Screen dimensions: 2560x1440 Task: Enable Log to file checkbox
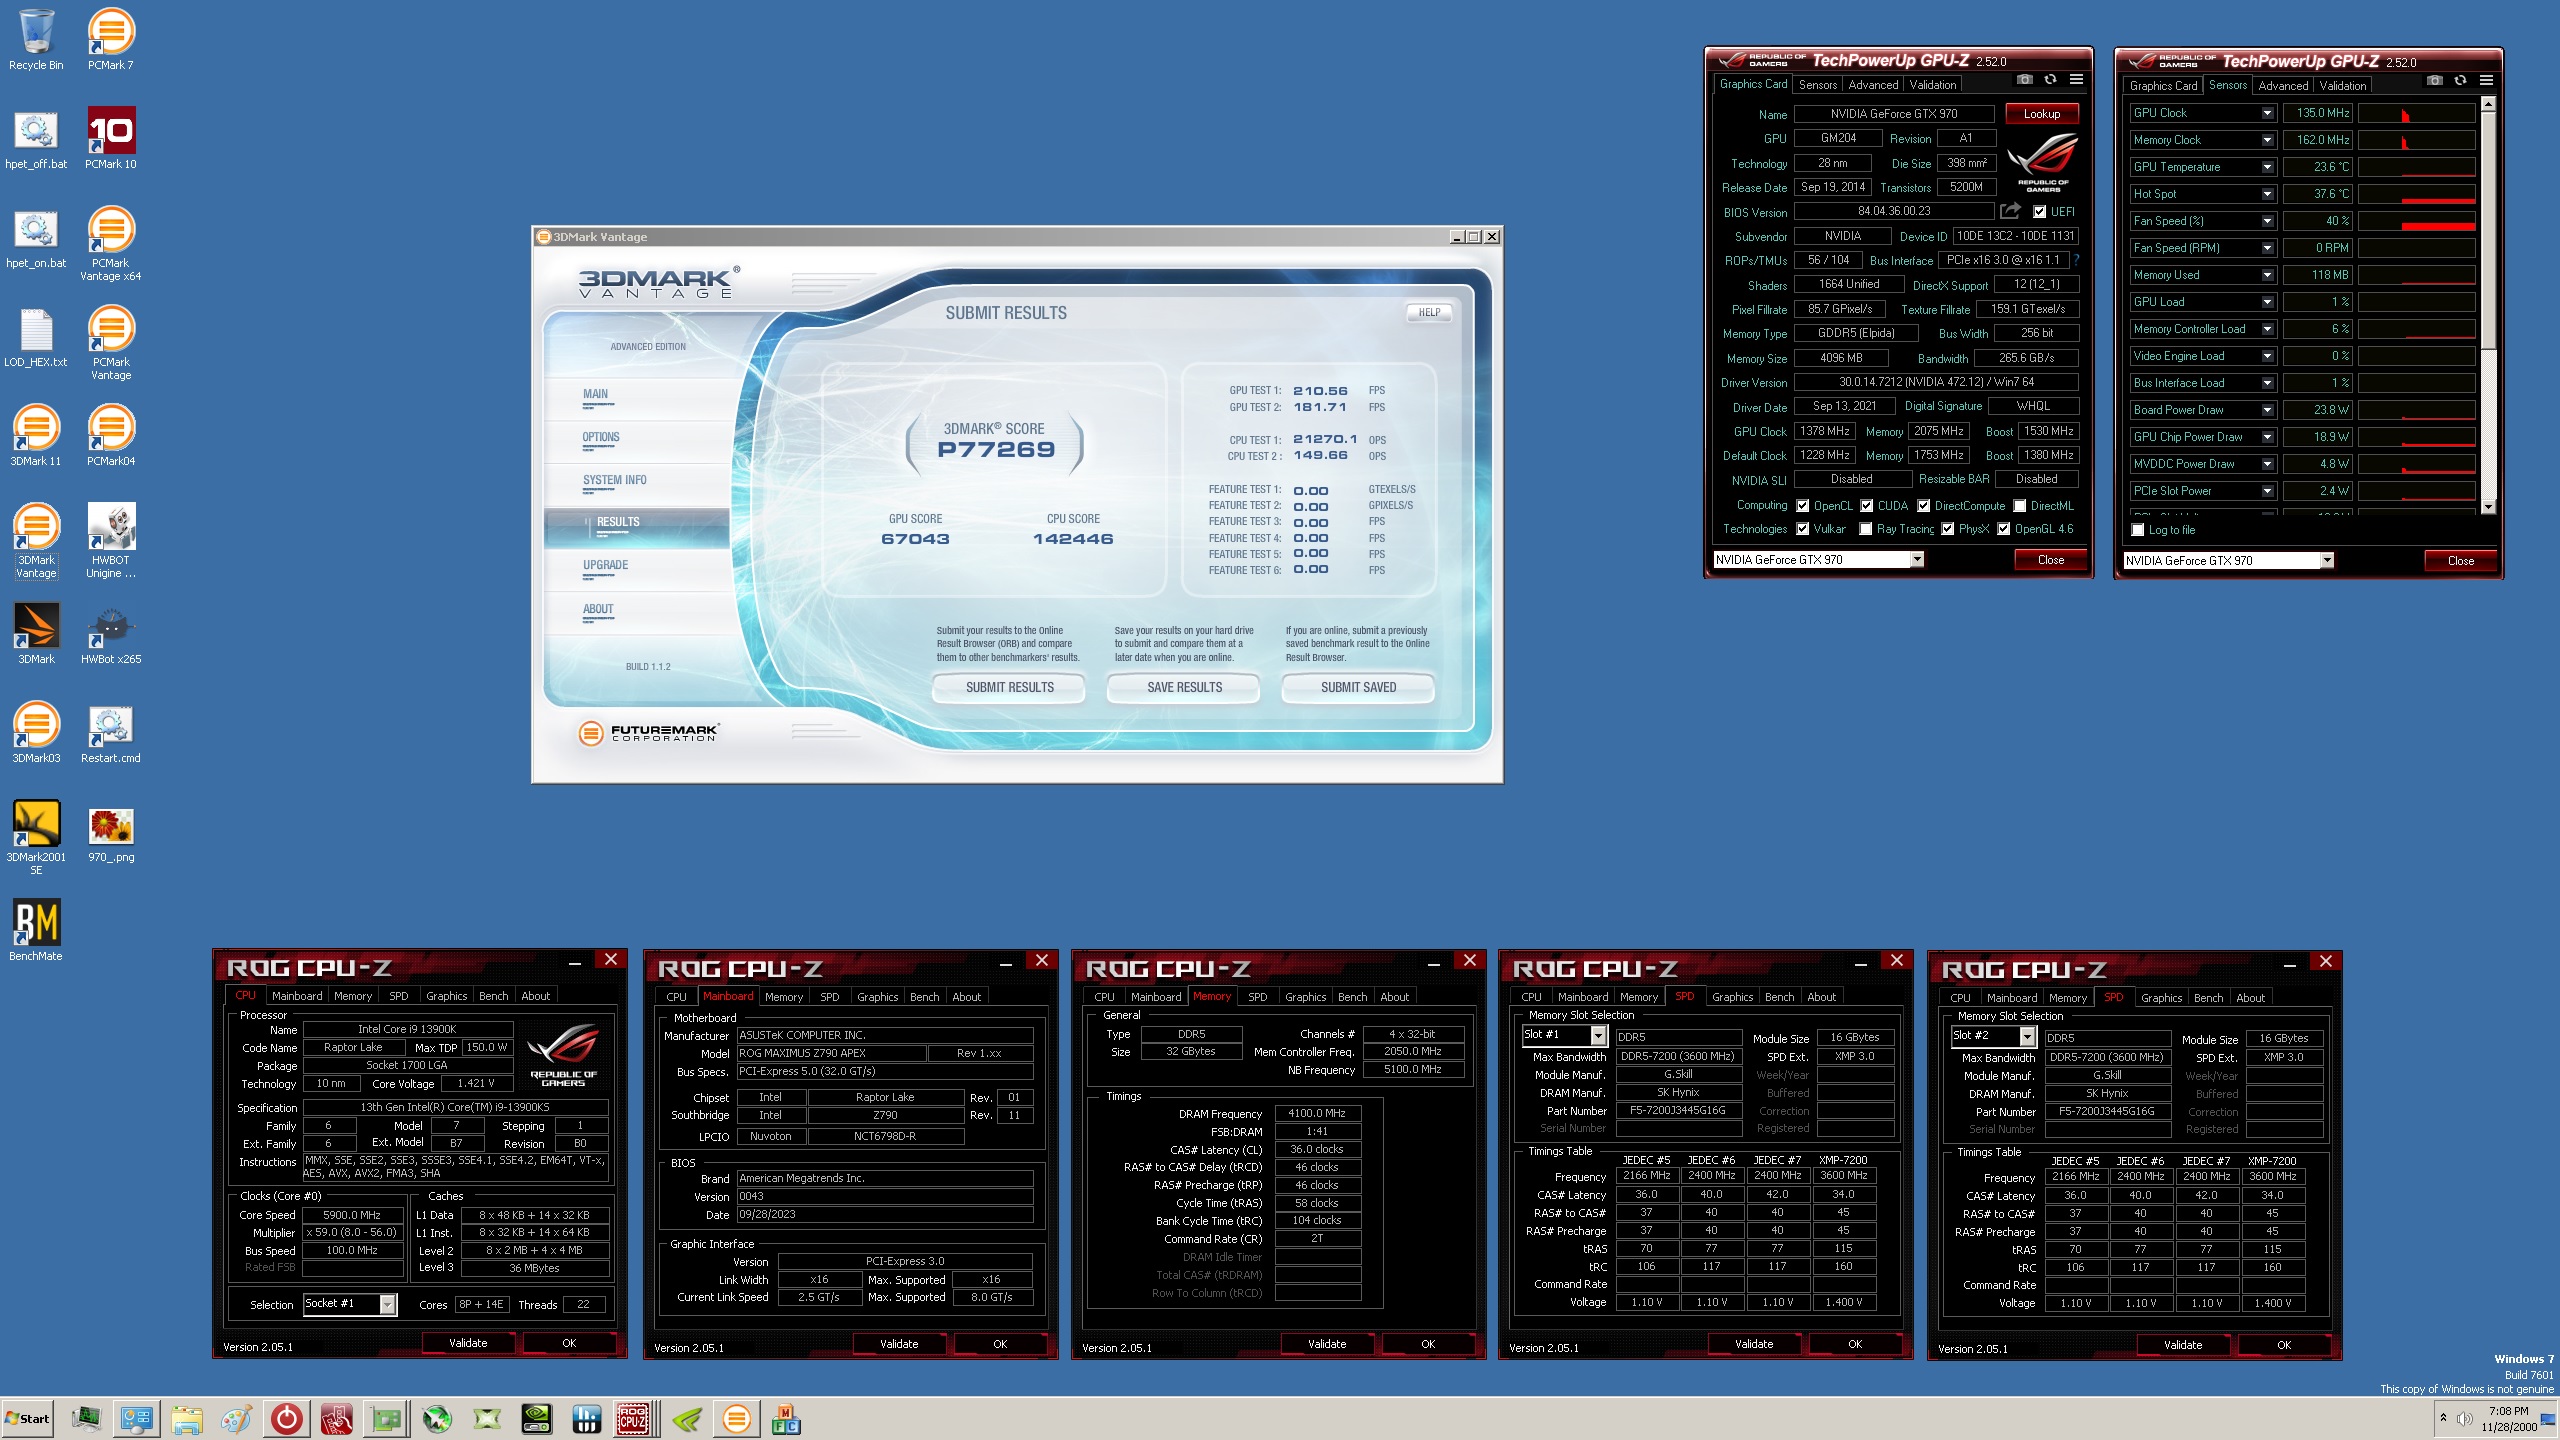(x=2137, y=529)
